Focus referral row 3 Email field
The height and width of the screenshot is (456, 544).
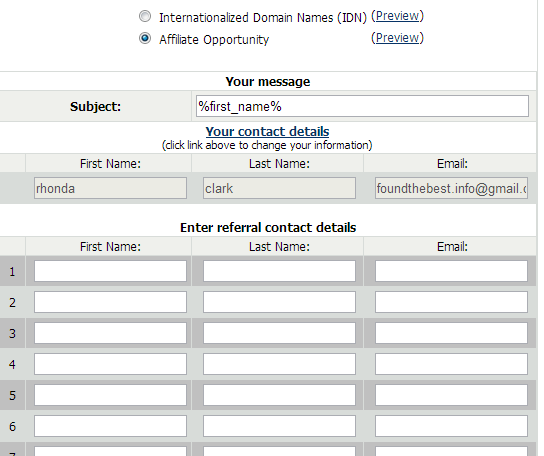(451, 333)
